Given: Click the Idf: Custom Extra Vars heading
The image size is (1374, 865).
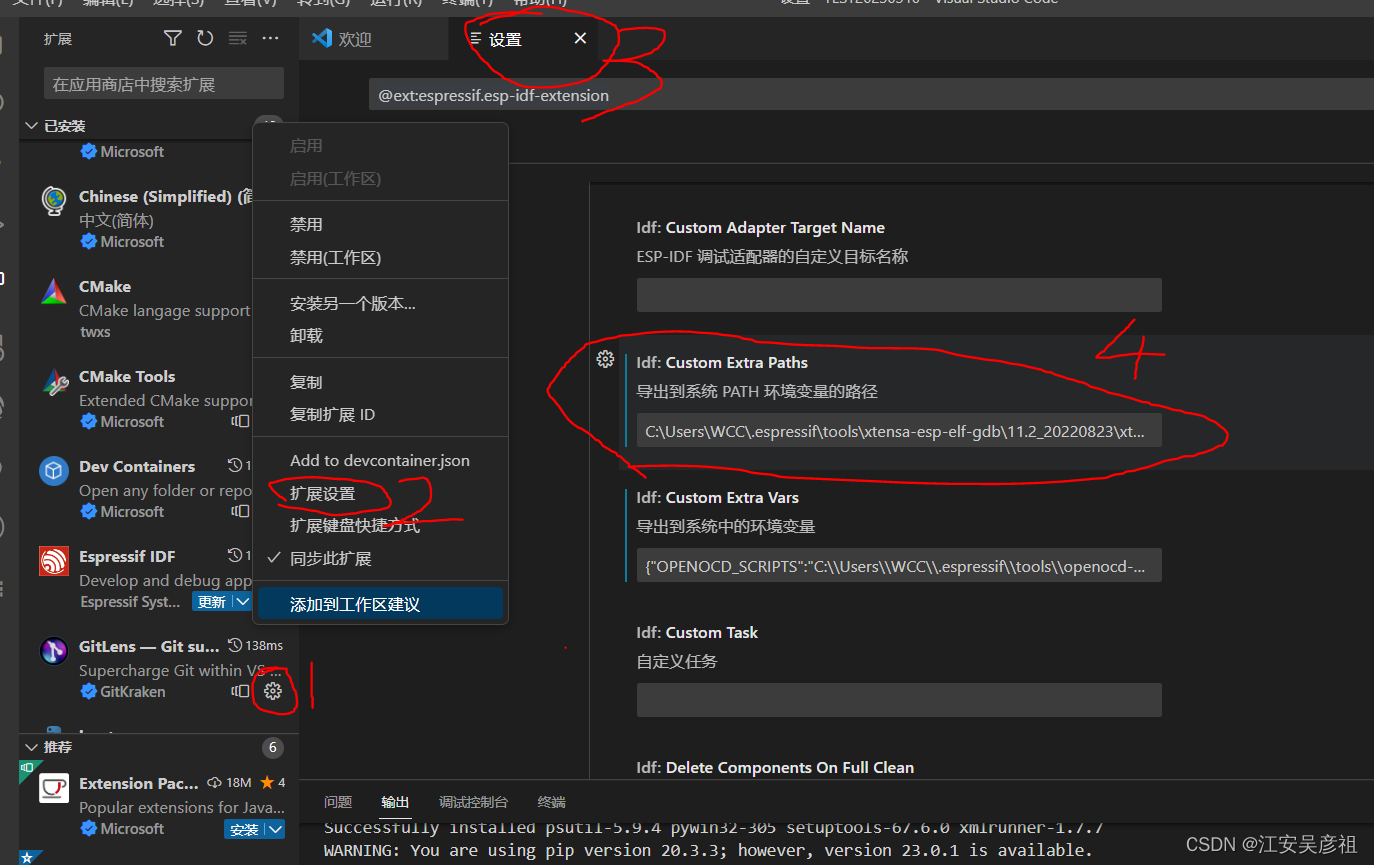Looking at the screenshot, I should click(718, 497).
